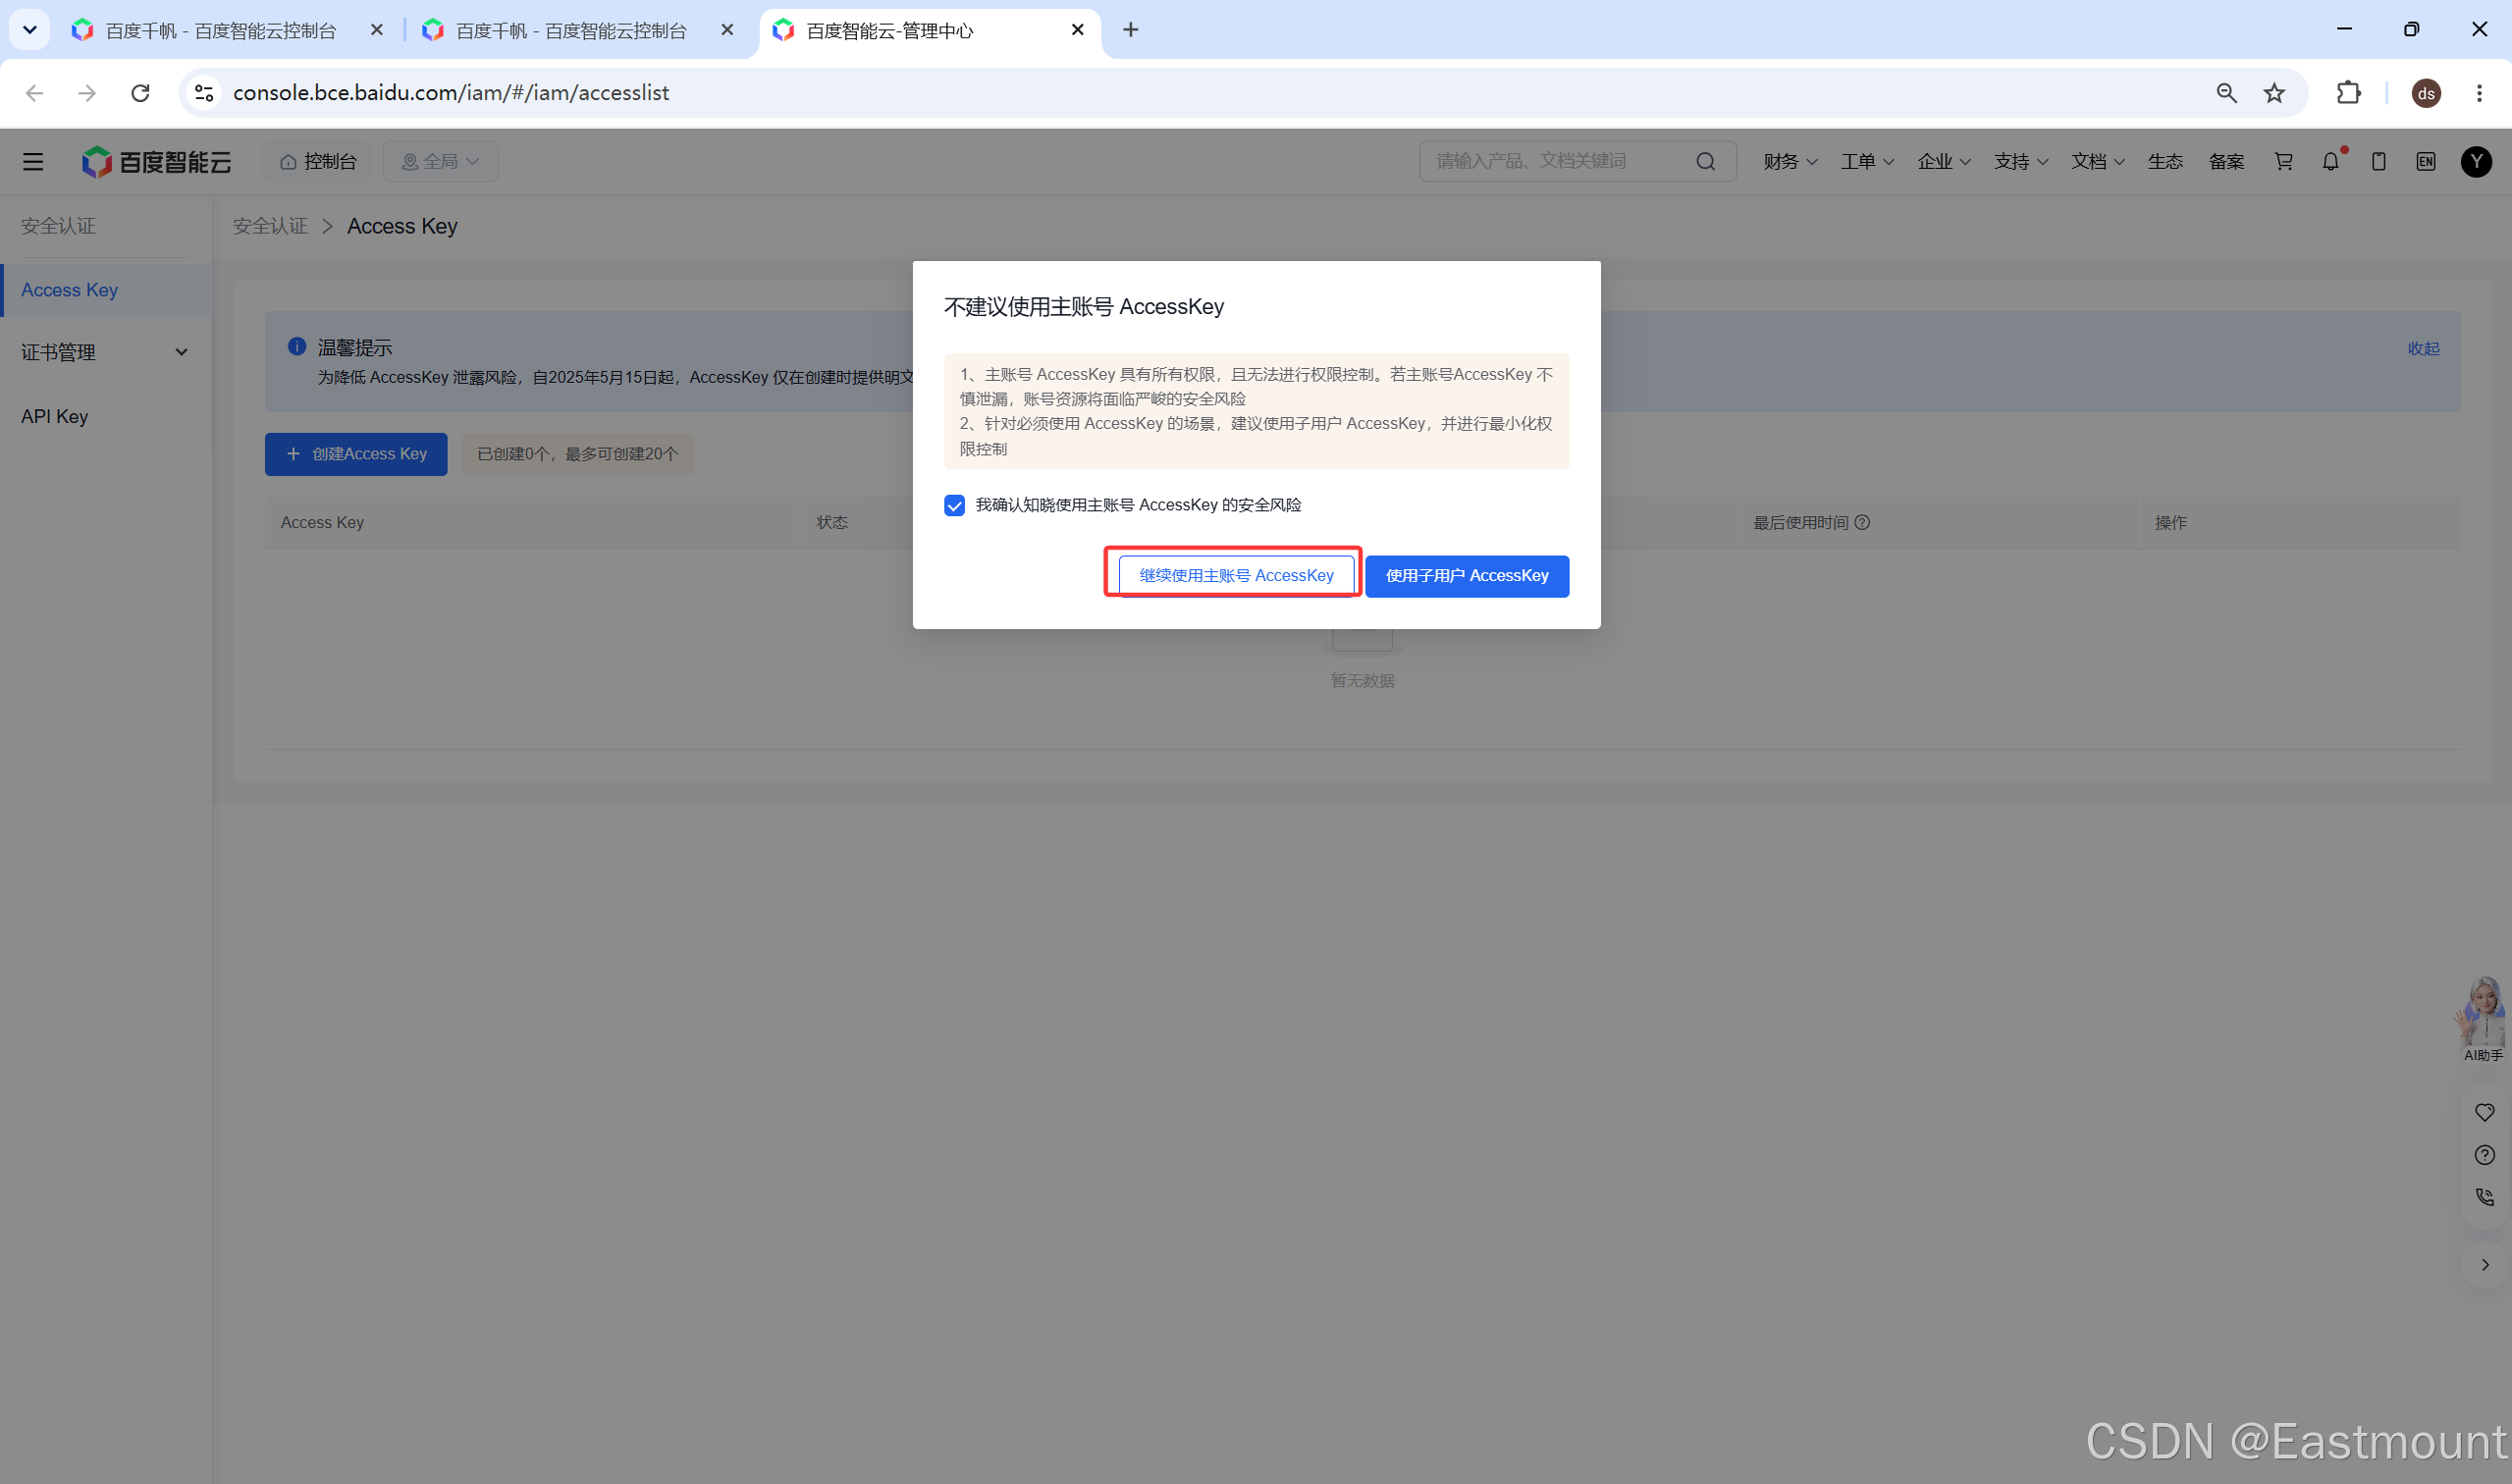2512x1484 pixels.
Task: Expand the 证书管理 sidebar section
Action: [x=105, y=352]
